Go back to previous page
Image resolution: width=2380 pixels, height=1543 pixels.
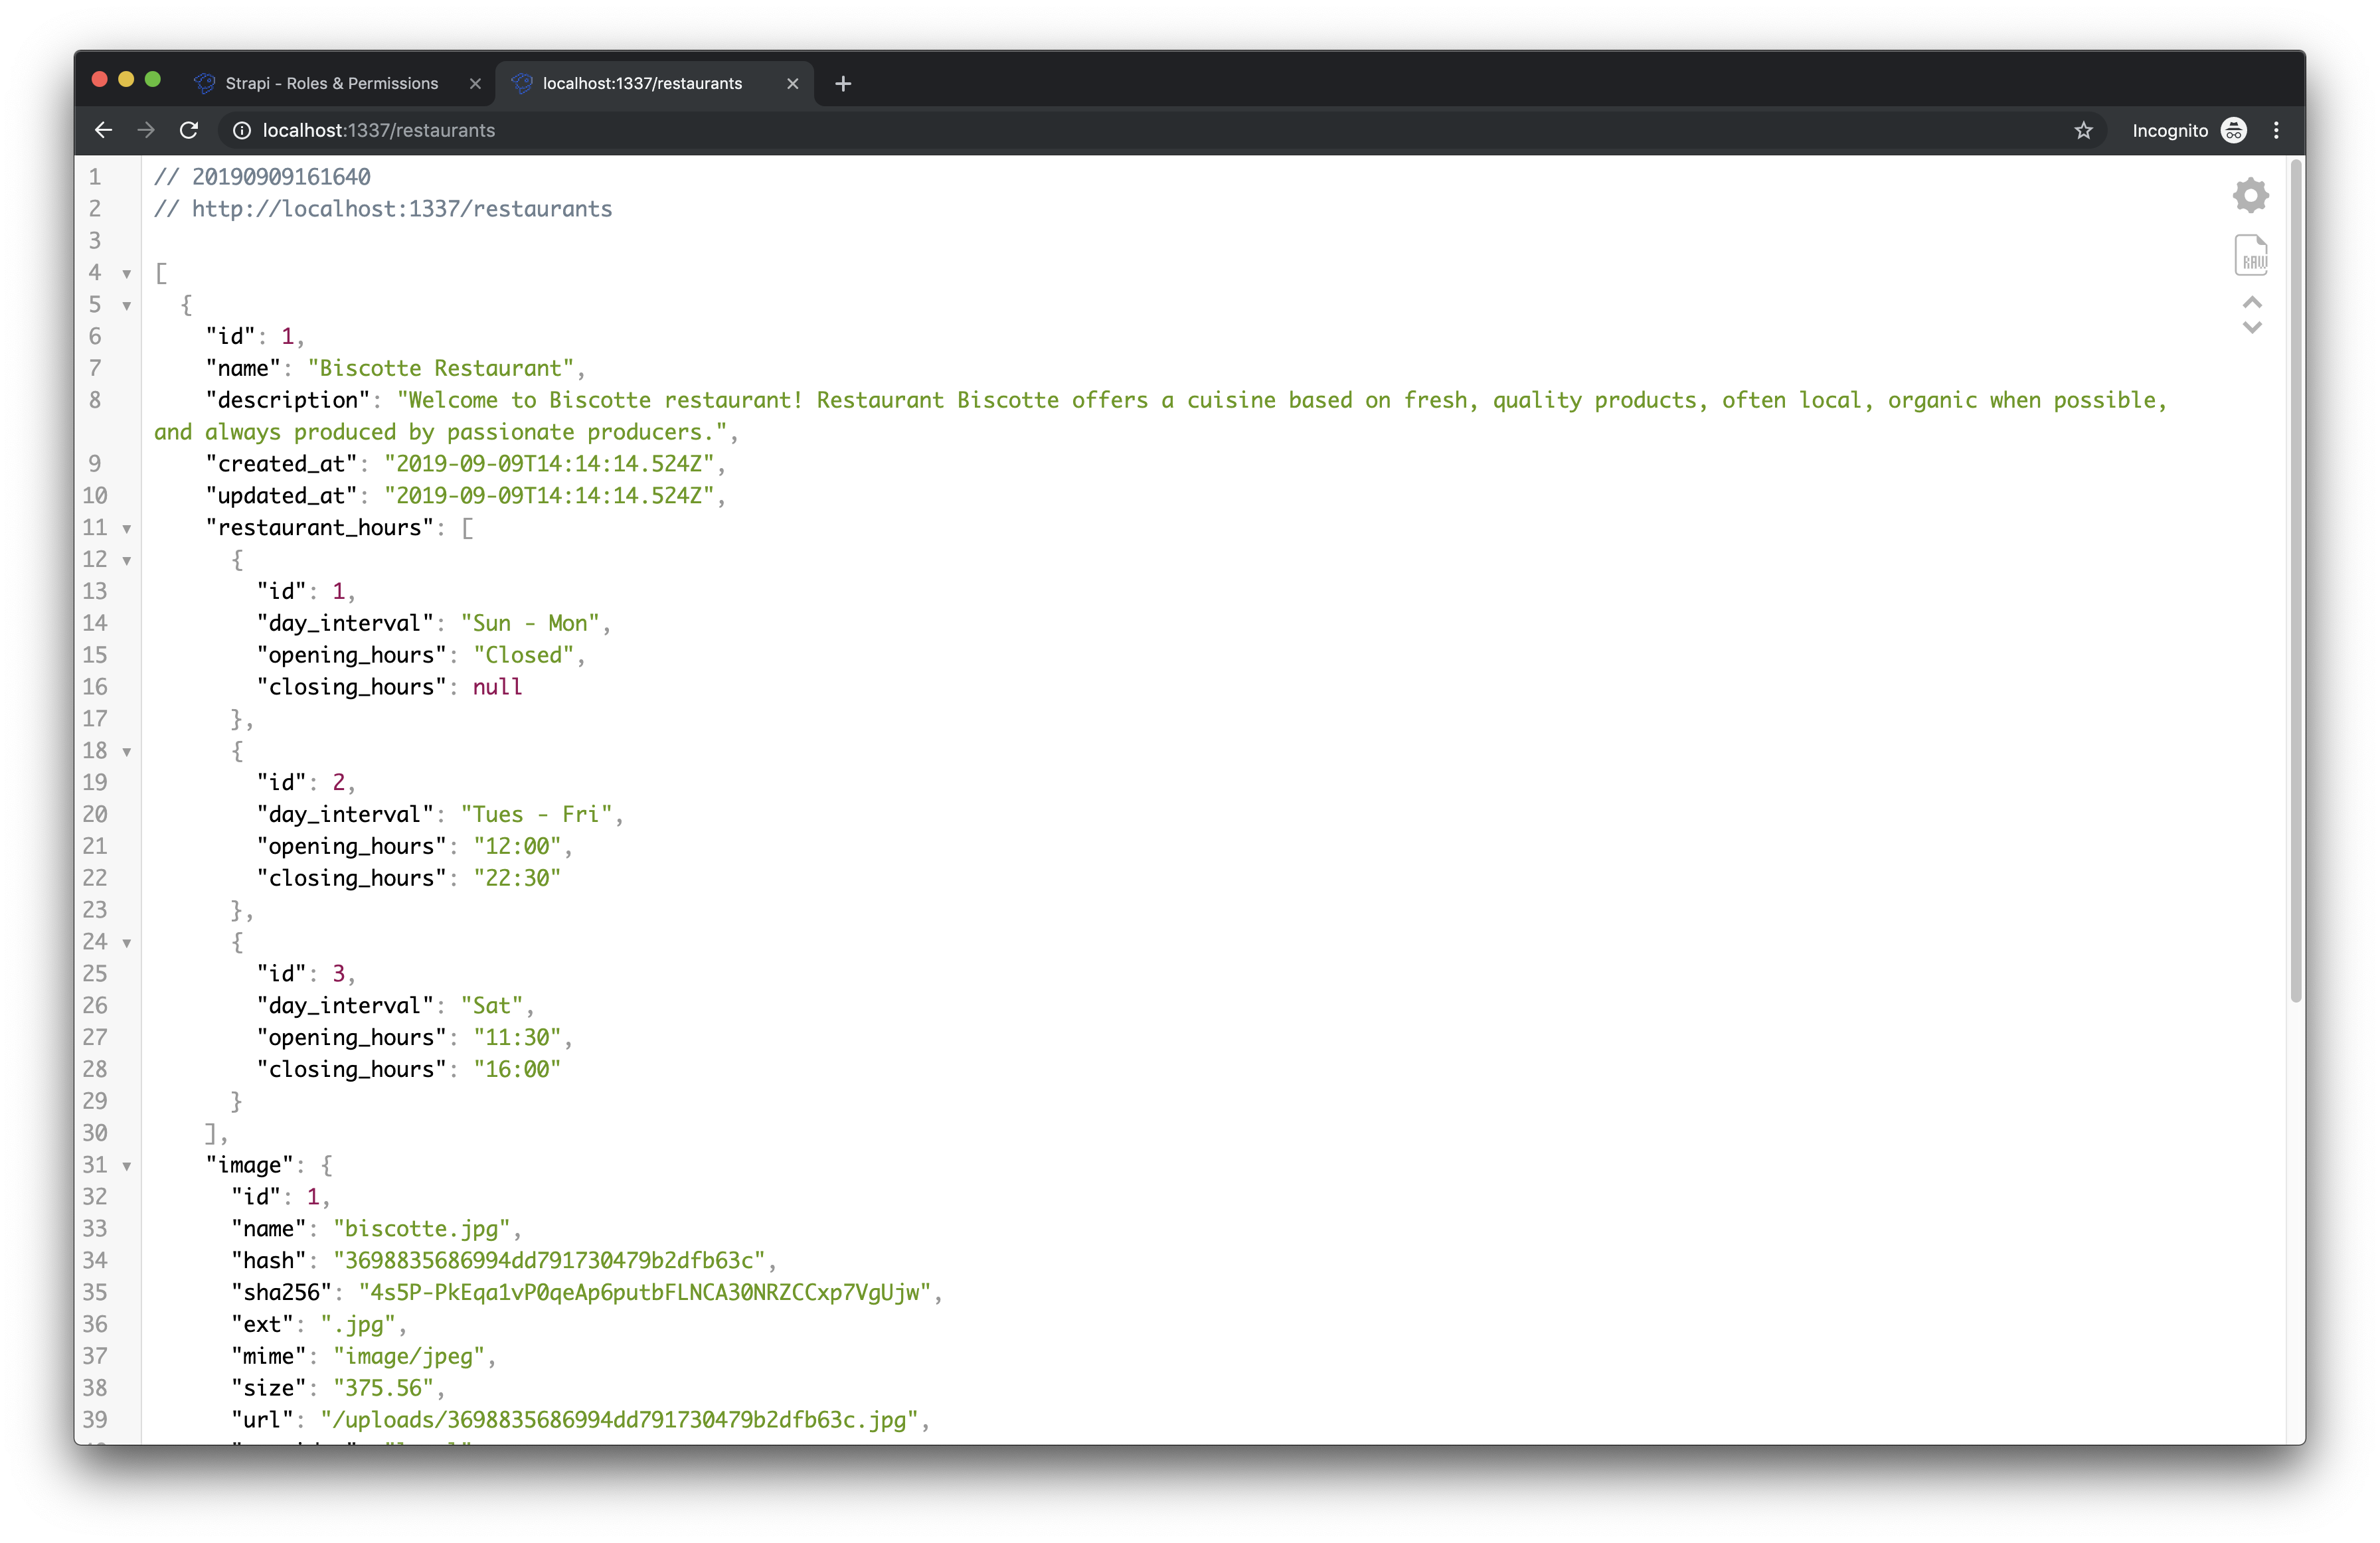click(103, 130)
